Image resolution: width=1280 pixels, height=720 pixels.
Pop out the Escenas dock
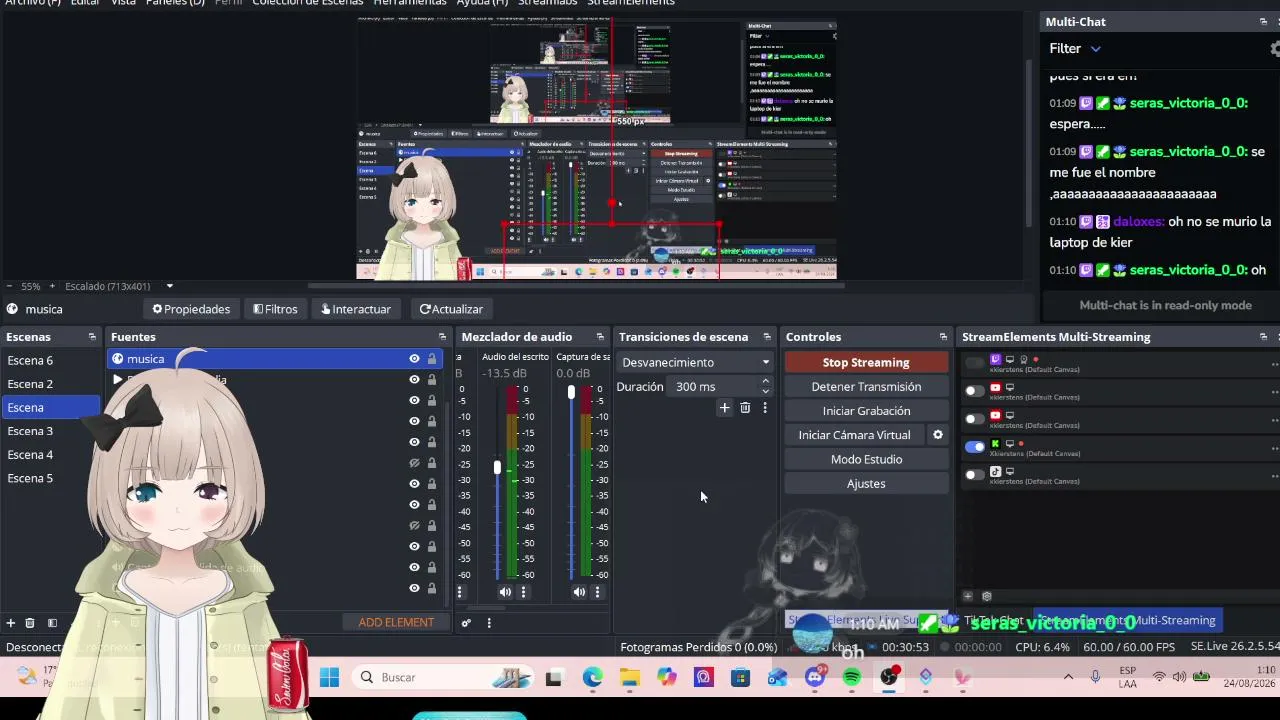[x=92, y=337]
